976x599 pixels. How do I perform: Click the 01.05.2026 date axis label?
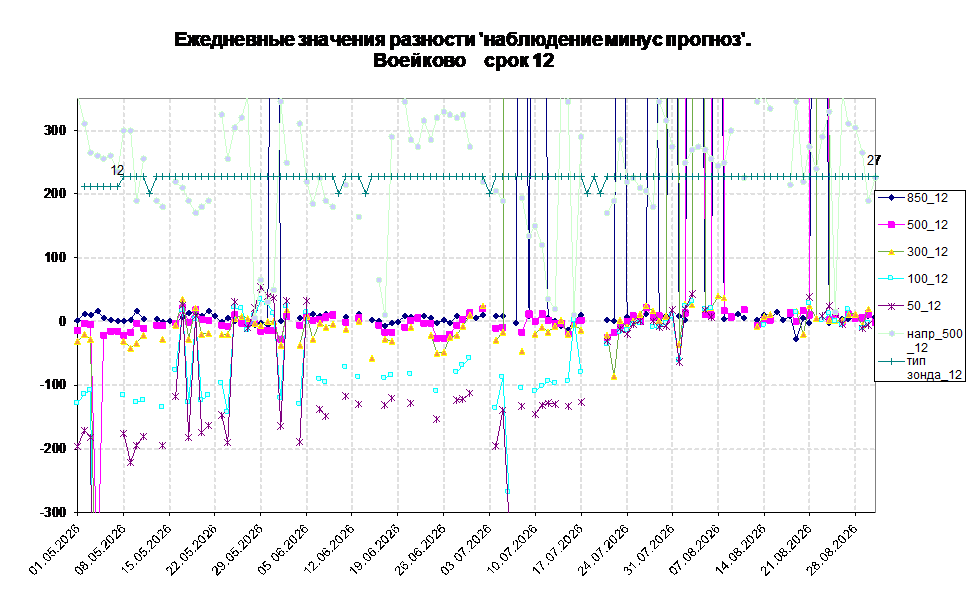coord(56,549)
